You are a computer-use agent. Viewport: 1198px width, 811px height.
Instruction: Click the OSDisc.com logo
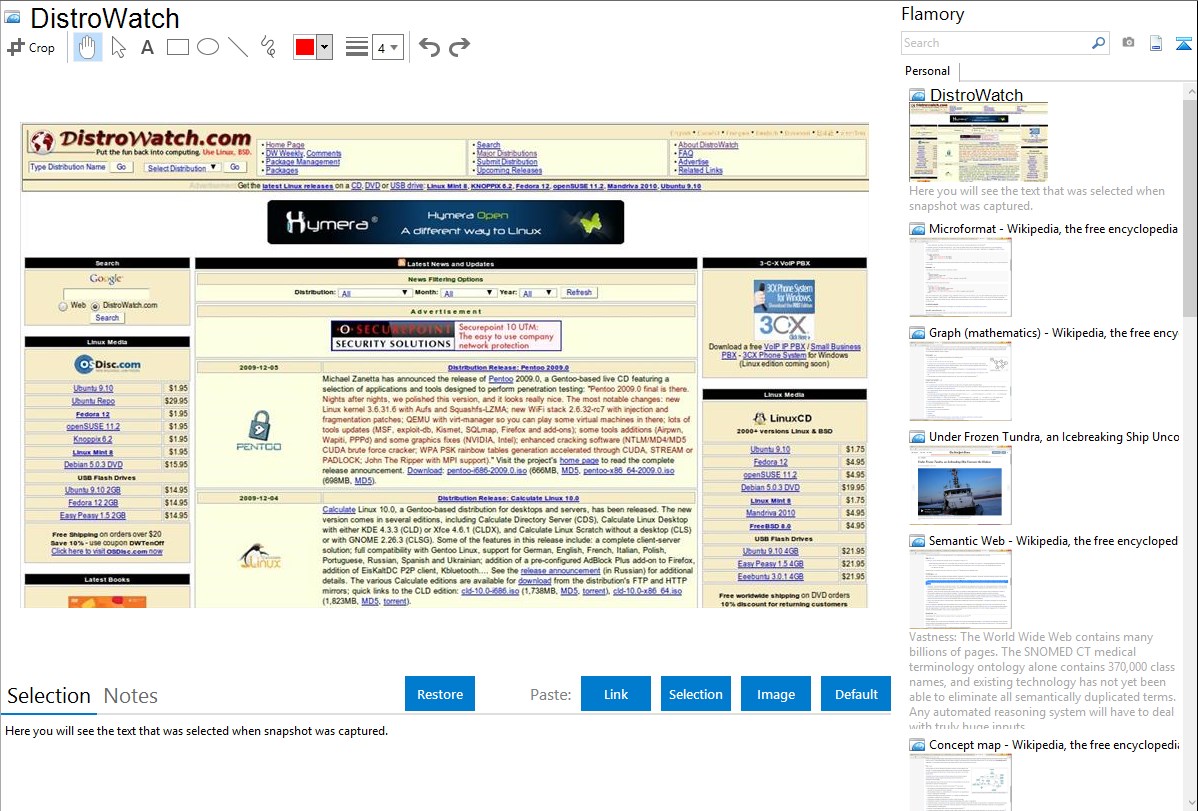click(107, 365)
